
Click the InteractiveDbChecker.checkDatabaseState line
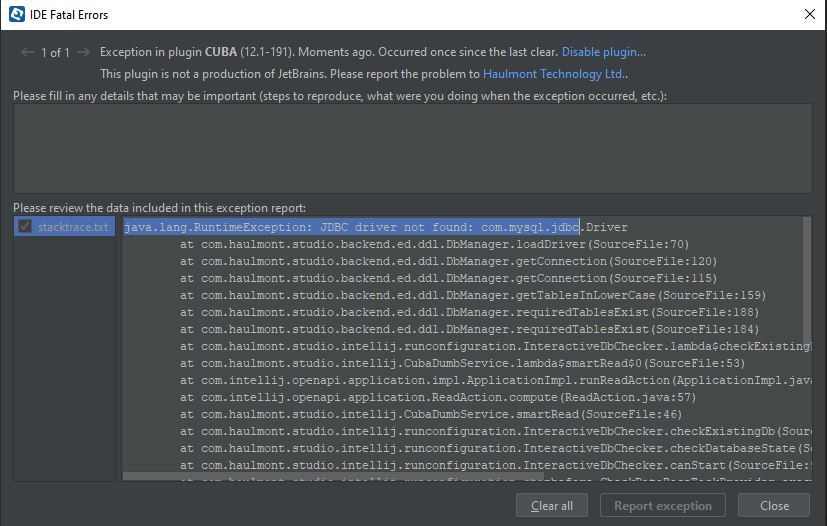point(495,448)
